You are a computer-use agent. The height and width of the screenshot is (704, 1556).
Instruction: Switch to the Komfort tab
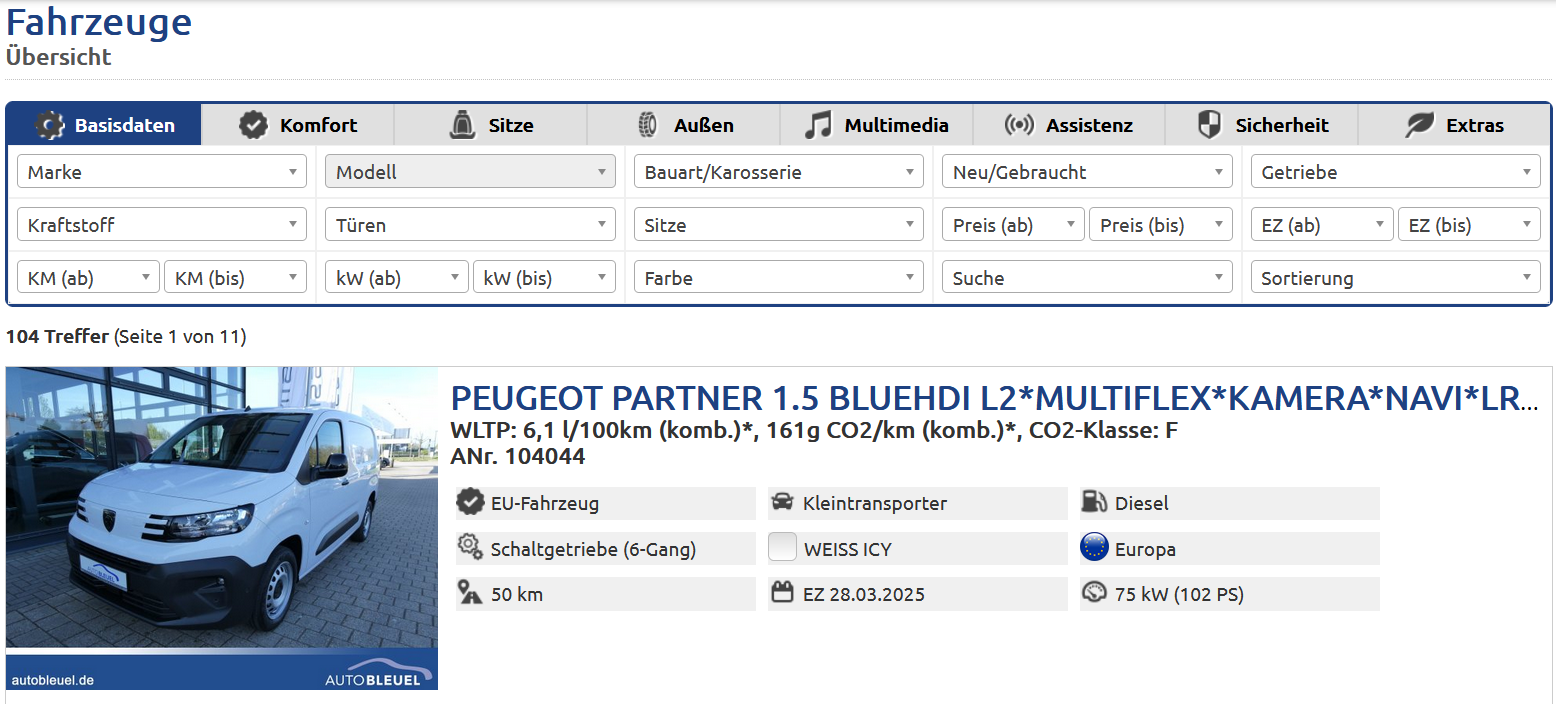(298, 125)
